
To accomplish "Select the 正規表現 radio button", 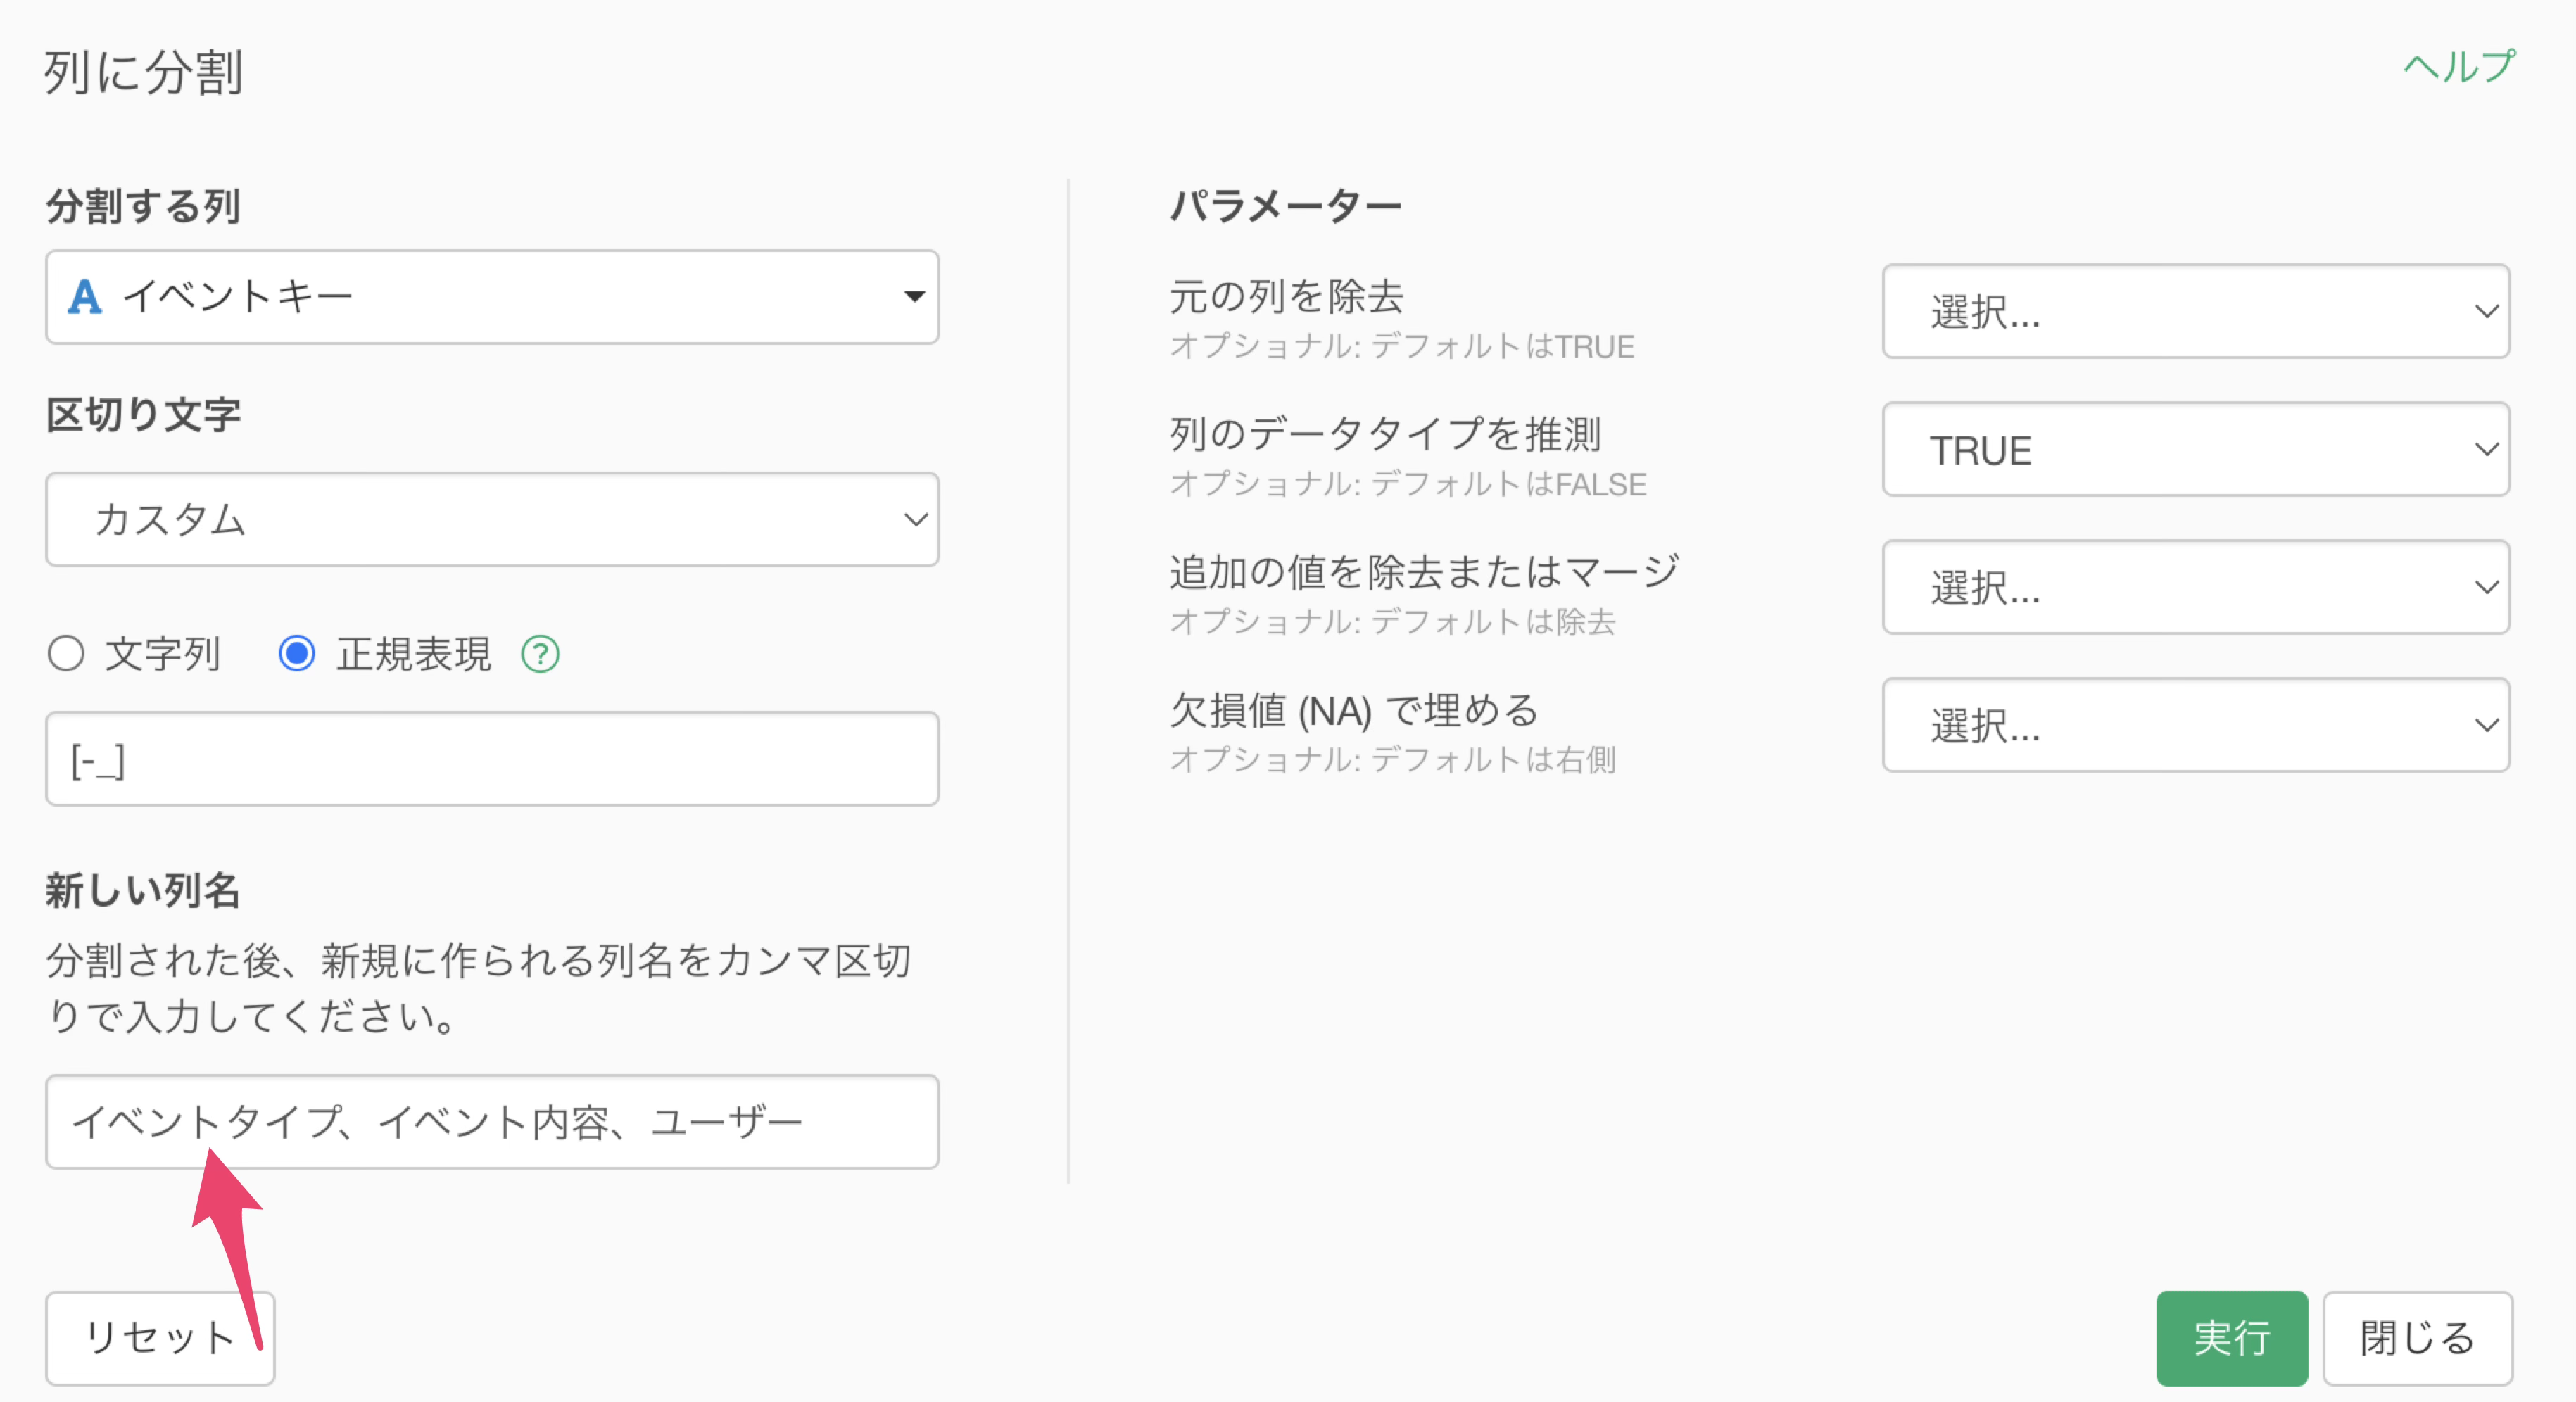I will [x=296, y=654].
